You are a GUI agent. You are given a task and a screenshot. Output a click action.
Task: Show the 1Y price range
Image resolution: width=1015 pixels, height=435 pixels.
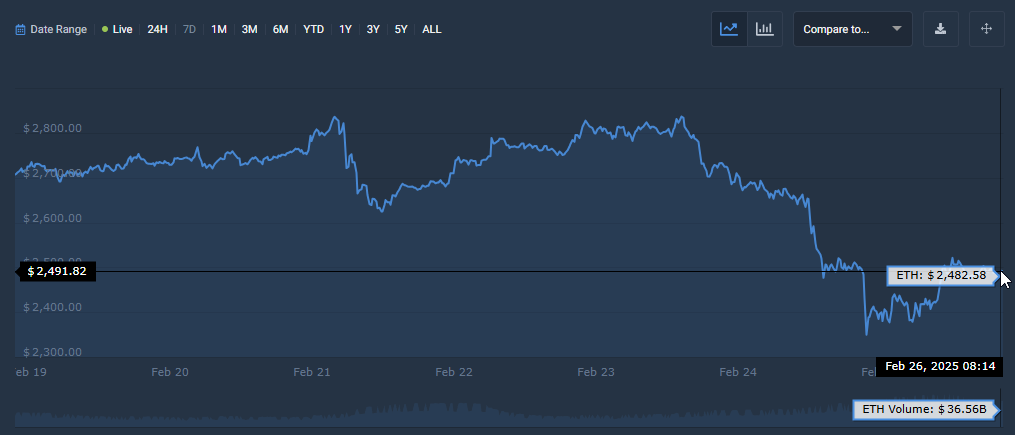tap(345, 30)
